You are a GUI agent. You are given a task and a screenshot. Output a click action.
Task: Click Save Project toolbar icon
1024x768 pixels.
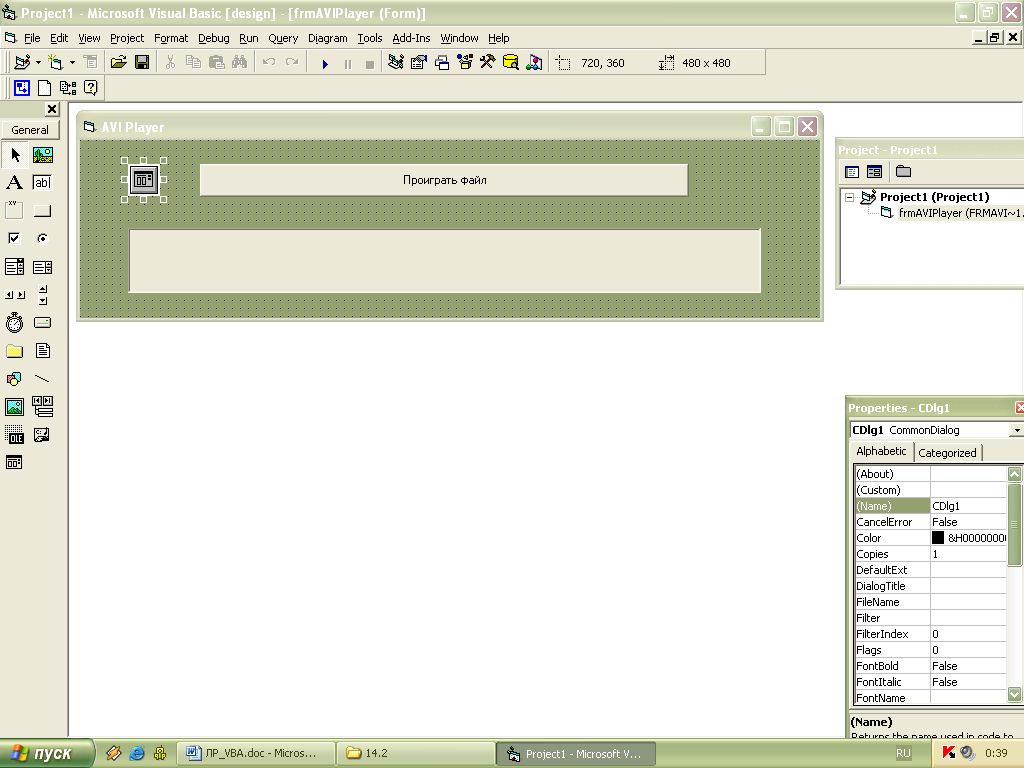tap(142, 63)
